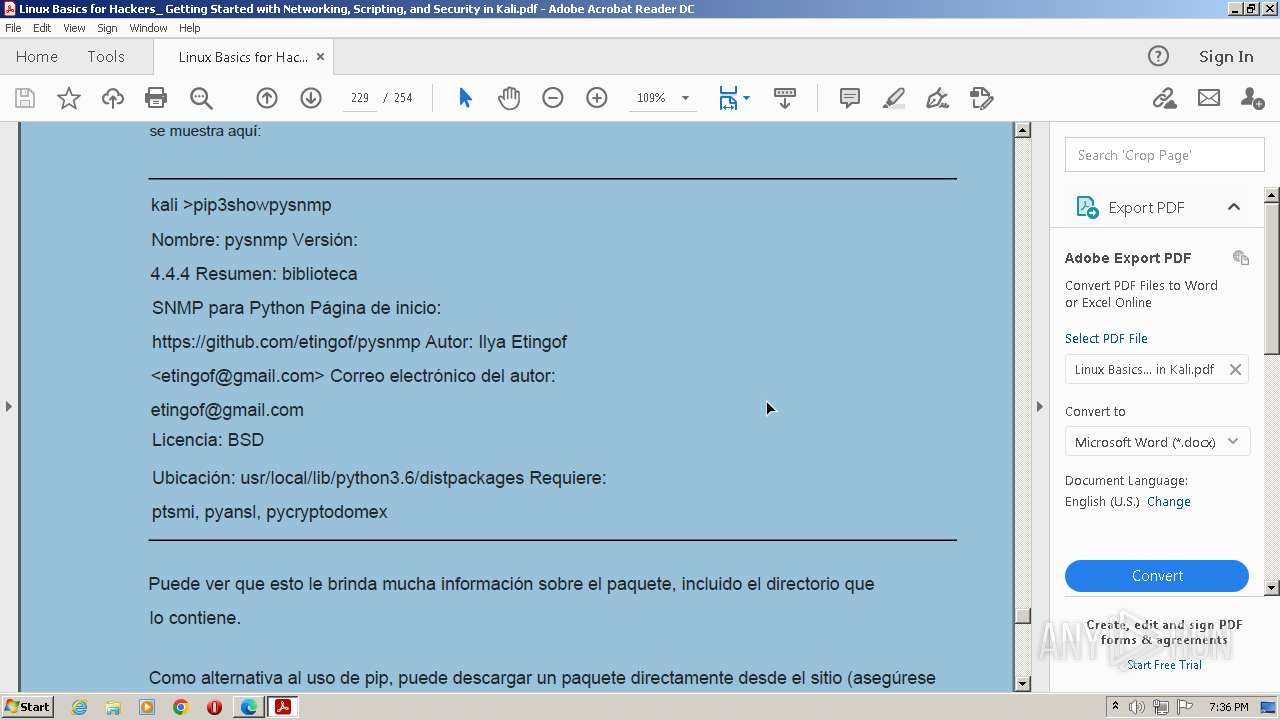Collapse the right tools pane
Image resolution: width=1280 pixels, height=720 pixels.
point(1039,406)
